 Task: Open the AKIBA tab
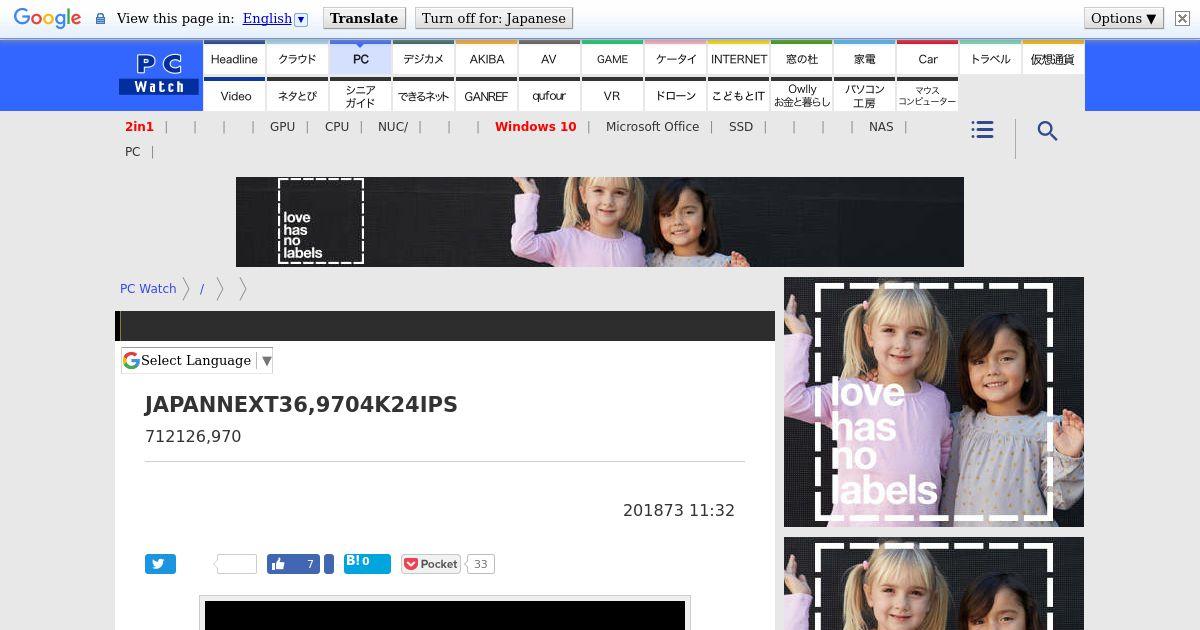[x=486, y=58]
